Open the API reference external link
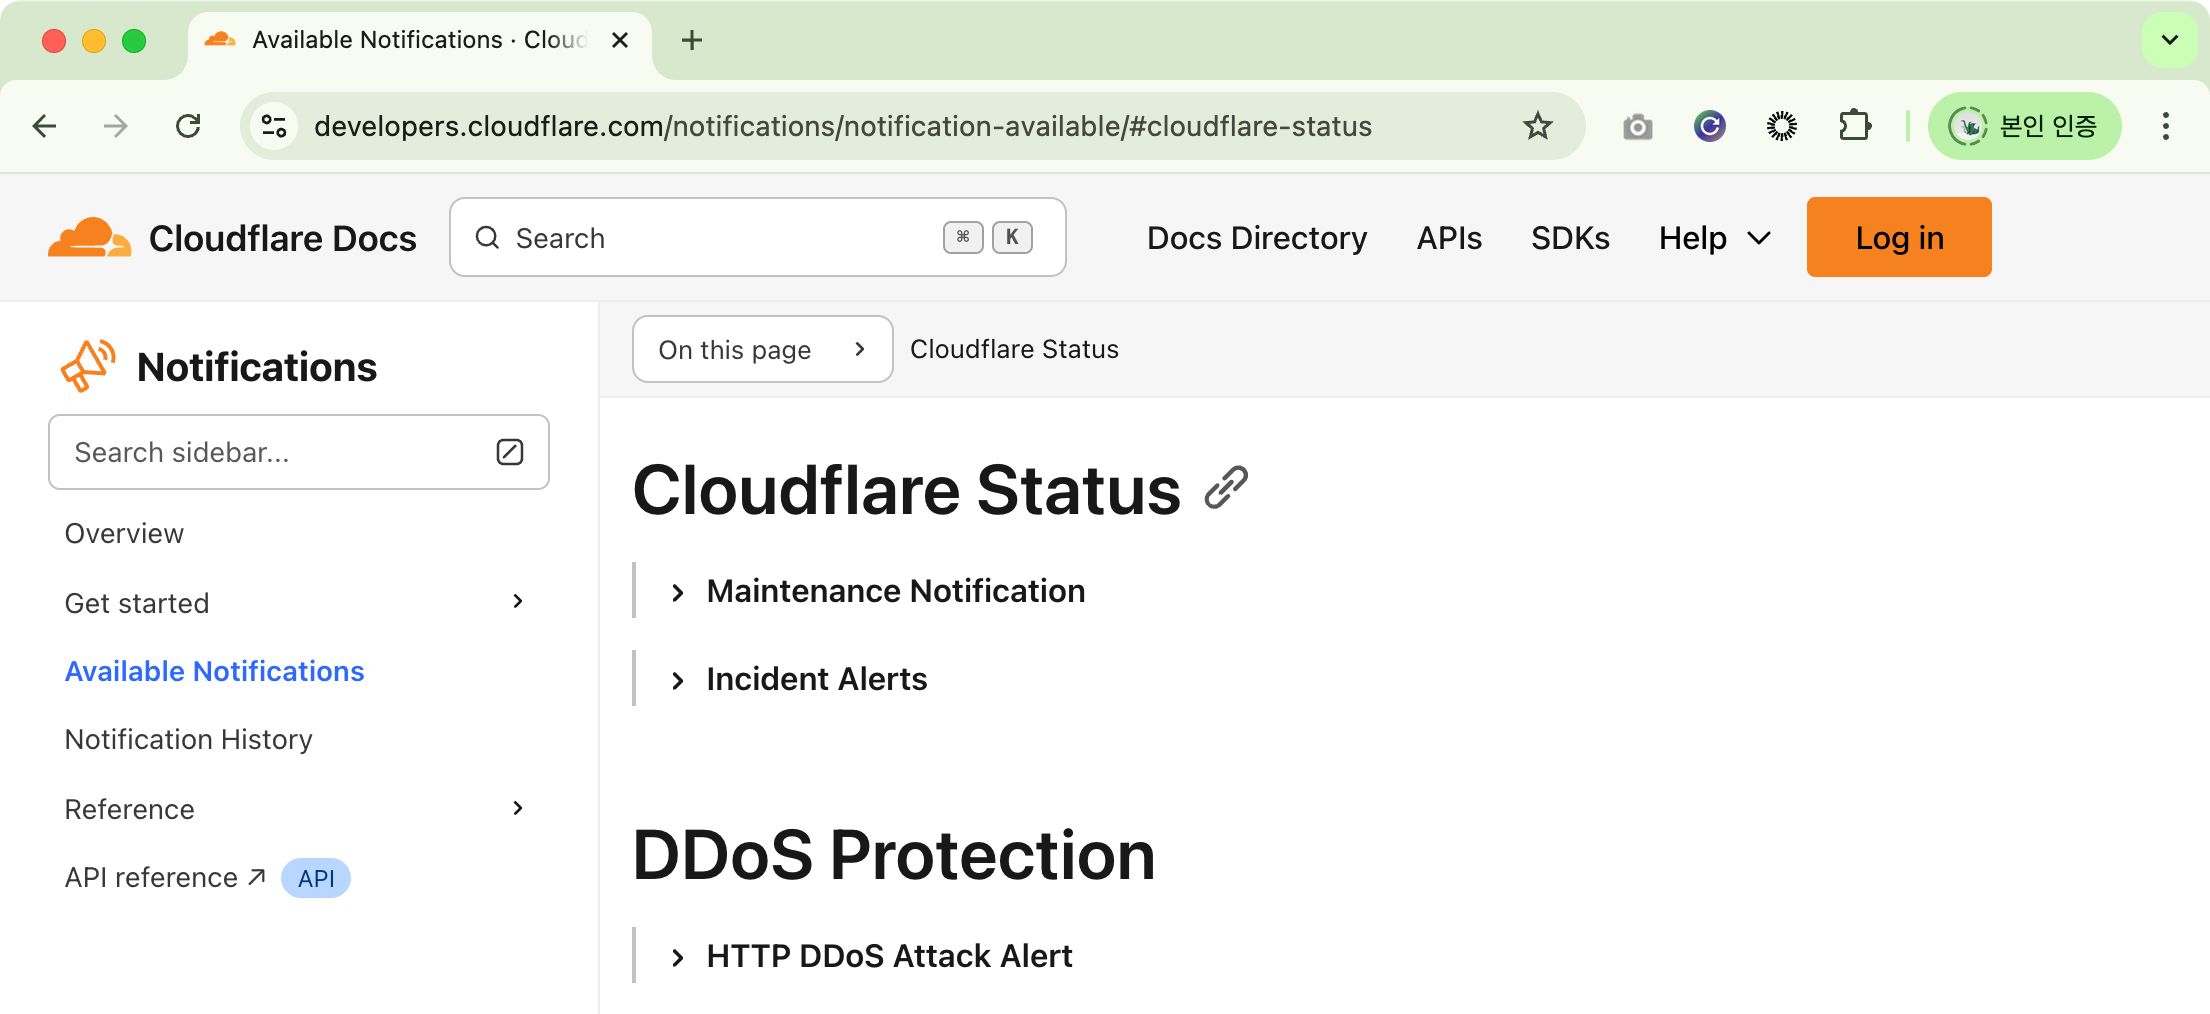 pyautogui.click(x=165, y=877)
